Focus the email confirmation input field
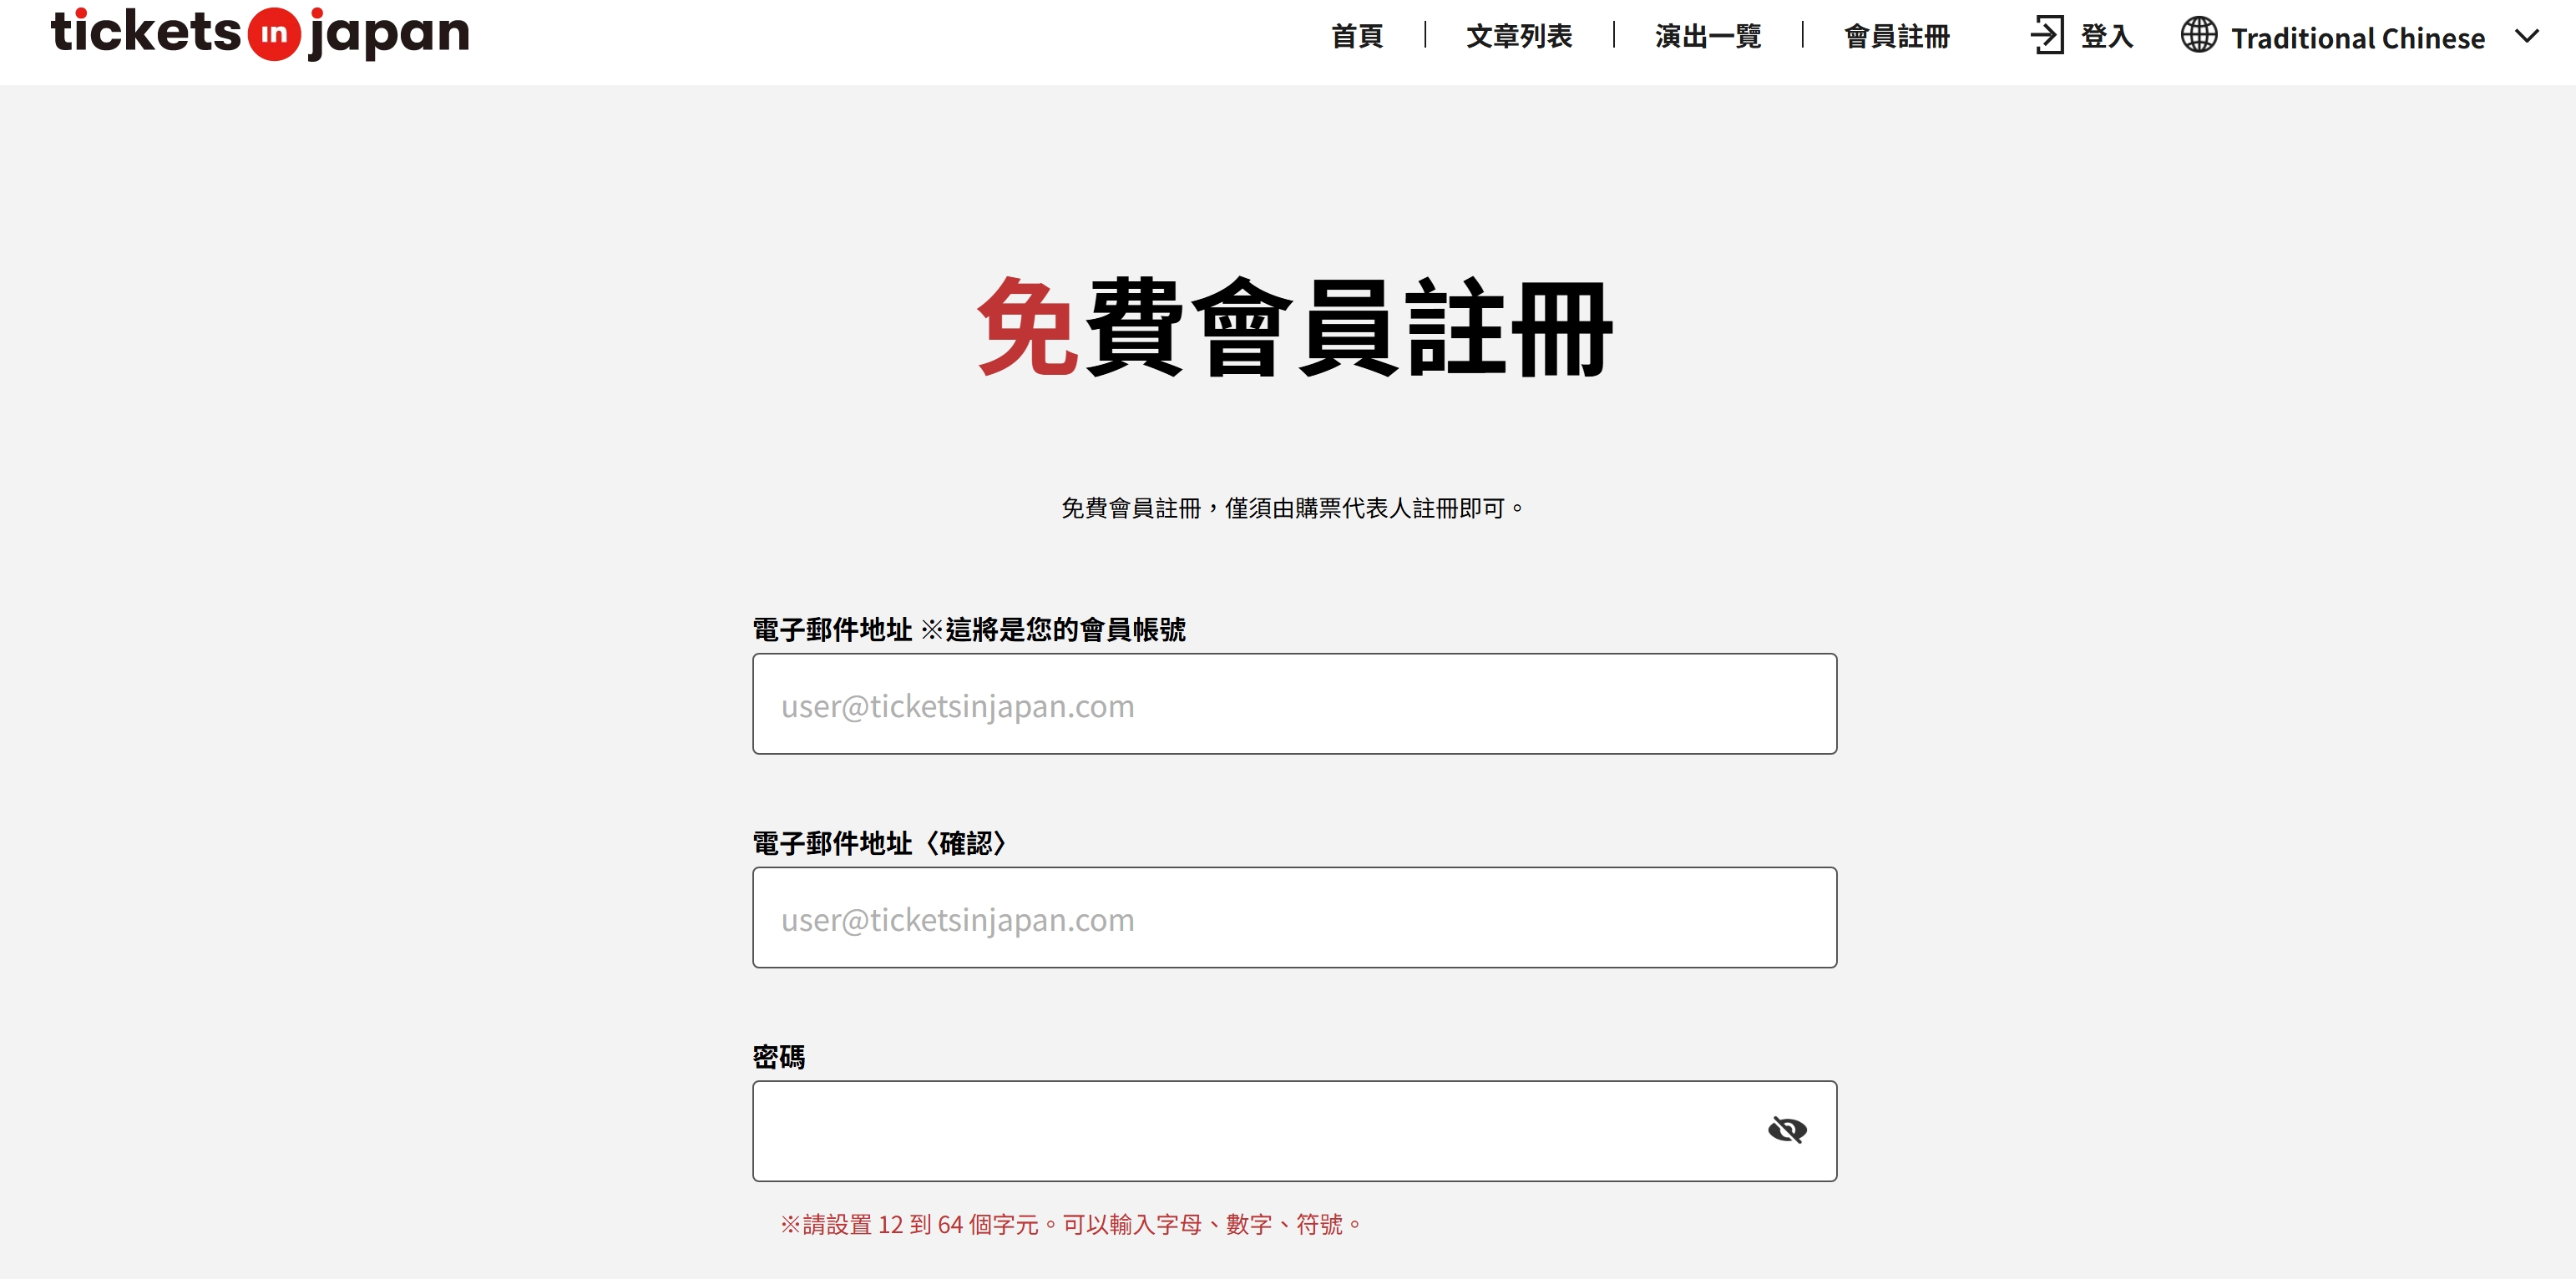The height and width of the screenshot is (1279, 2576). click(x=1294, y=917)
